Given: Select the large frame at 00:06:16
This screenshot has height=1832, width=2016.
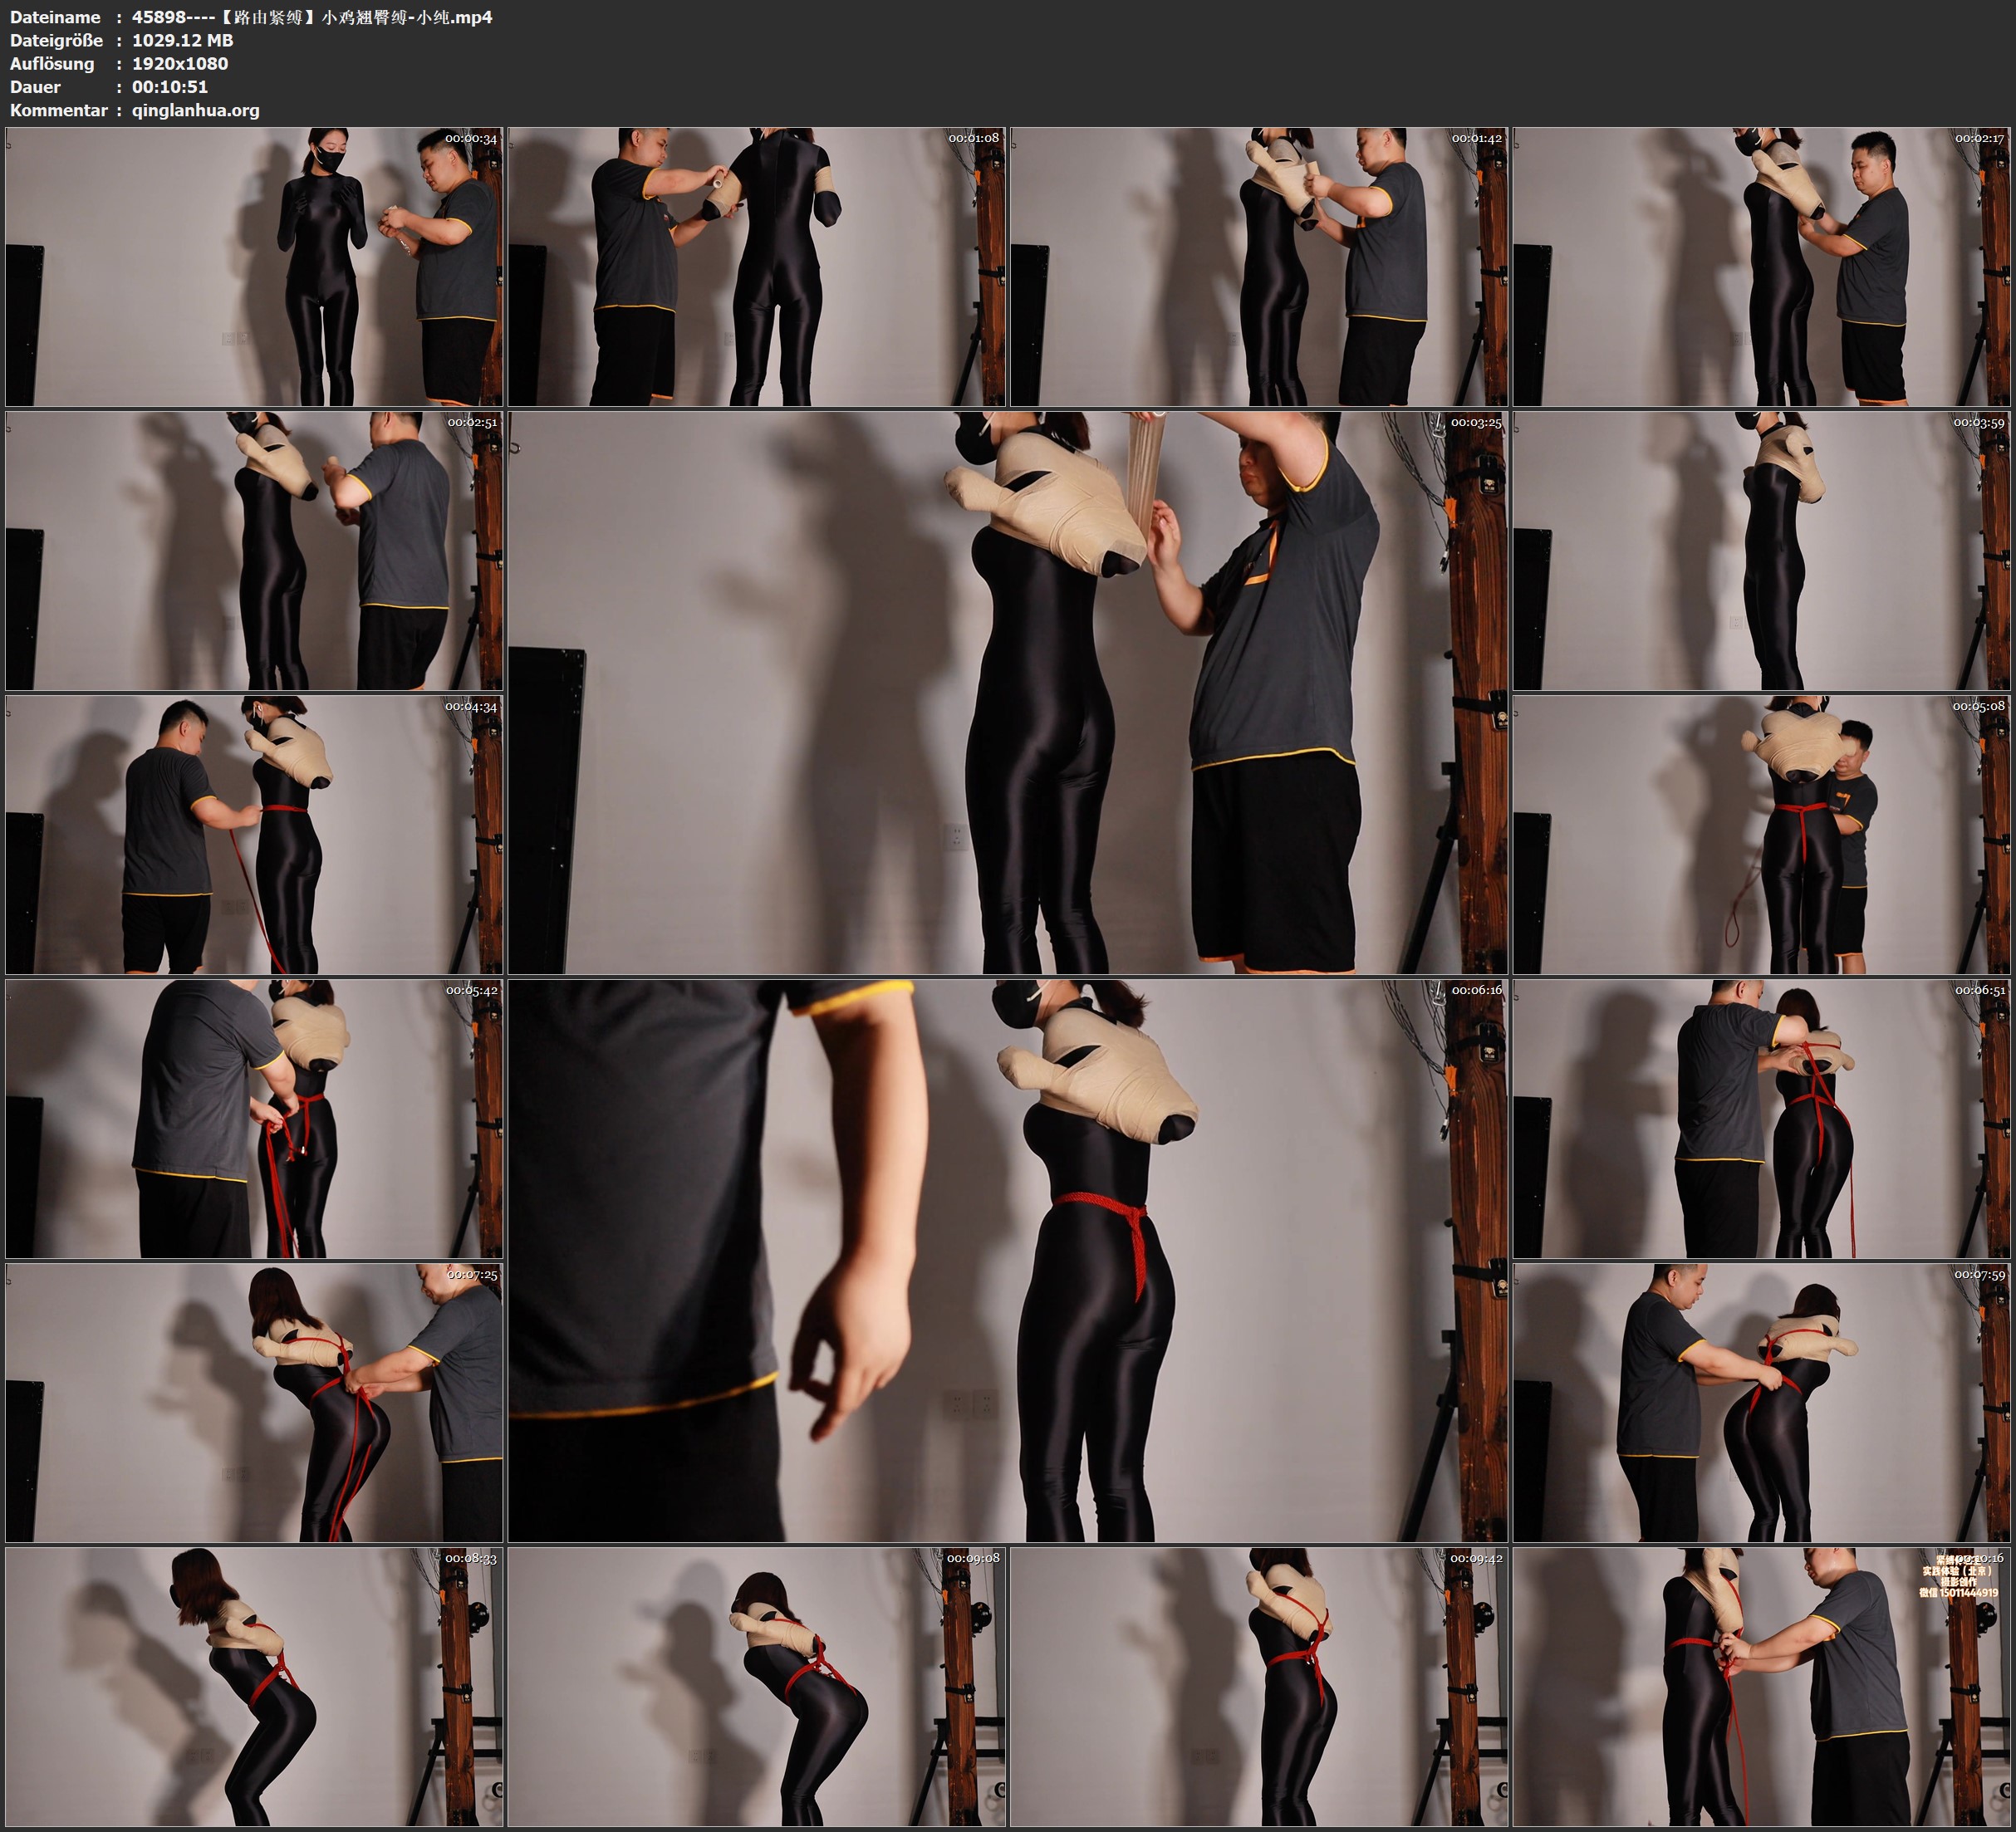Looking at the screenshot, I should (x=1008, y=1261).
